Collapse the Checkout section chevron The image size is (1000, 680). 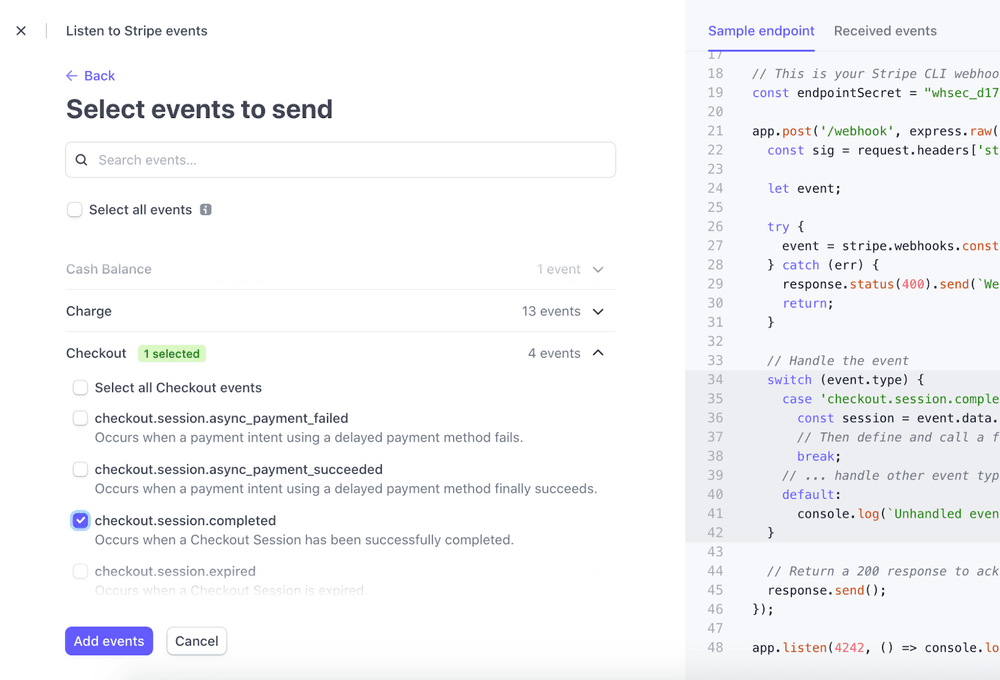tap(598, 353)
